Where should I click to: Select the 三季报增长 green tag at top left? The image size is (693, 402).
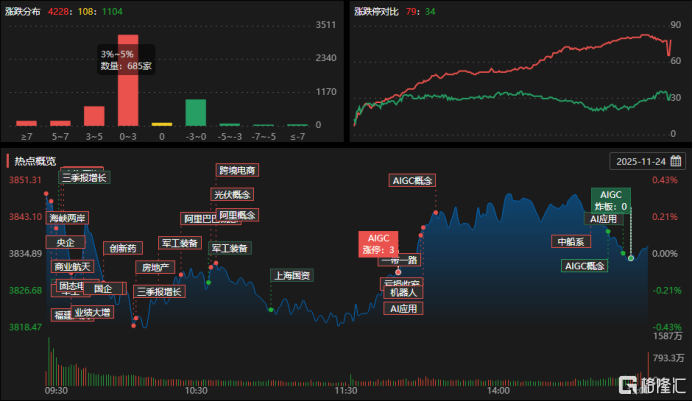tap(84, 178)
